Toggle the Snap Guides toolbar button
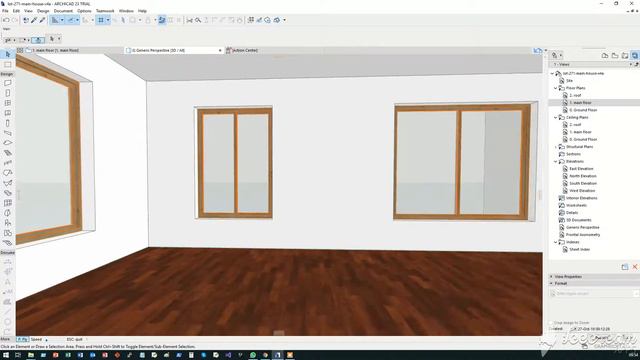Viewport: 640px width, 360px height. click(70, 20)
